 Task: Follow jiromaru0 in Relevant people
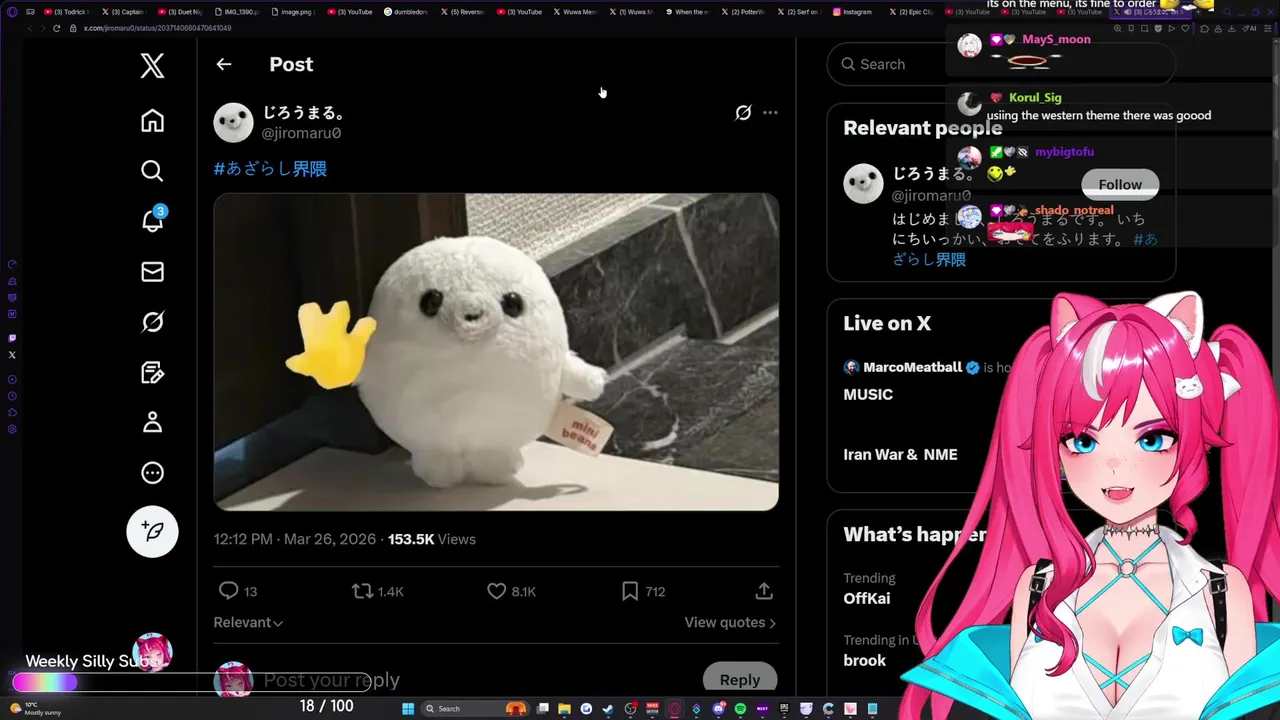click(x=1120, y=185)
